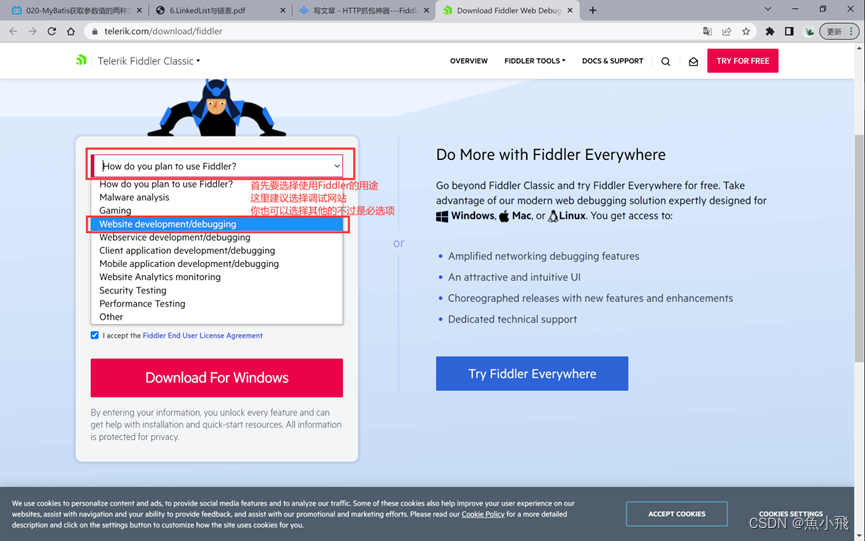865x541 pixels.
Task: Click the page vertical scrollbar thumb
Action: click(859, 248)
